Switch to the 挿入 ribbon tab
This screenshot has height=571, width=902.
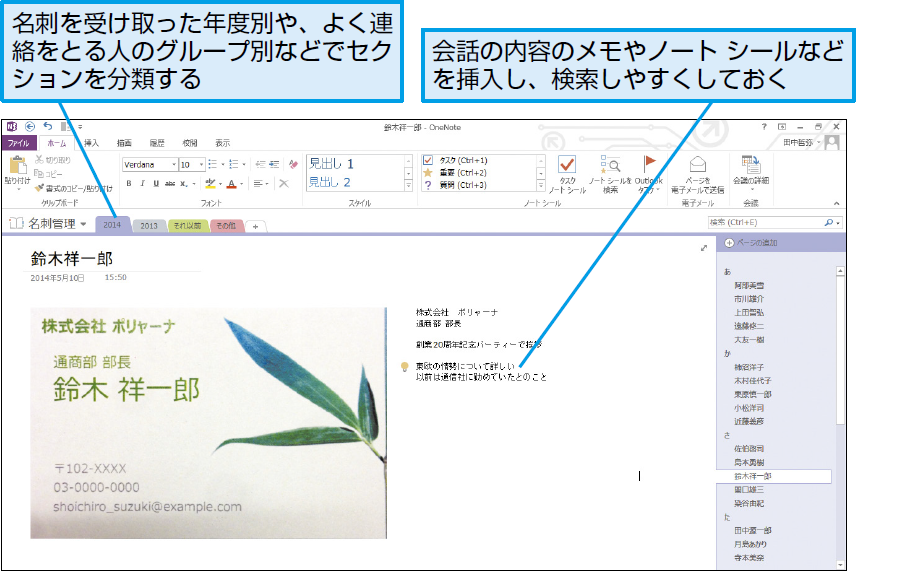click(91, 143)
